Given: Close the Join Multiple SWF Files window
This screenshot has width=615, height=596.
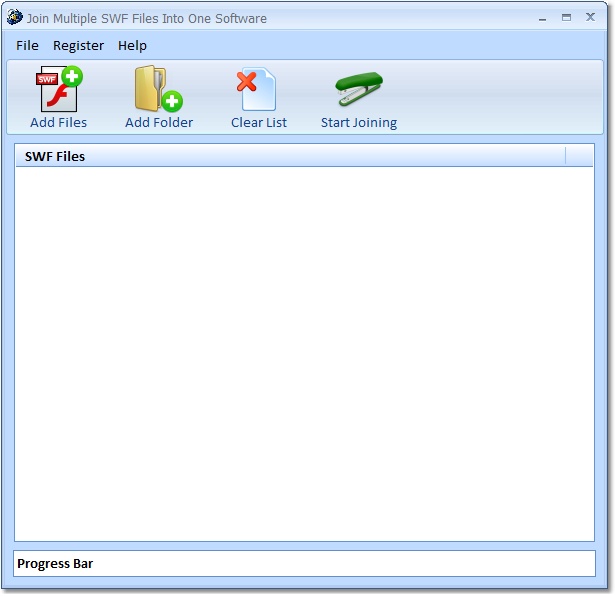Looking at the screenshot, I should pos(590,17).
